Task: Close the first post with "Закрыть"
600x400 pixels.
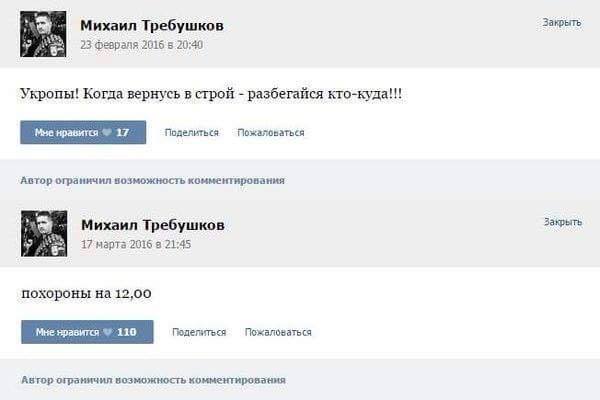Action: 562,22
